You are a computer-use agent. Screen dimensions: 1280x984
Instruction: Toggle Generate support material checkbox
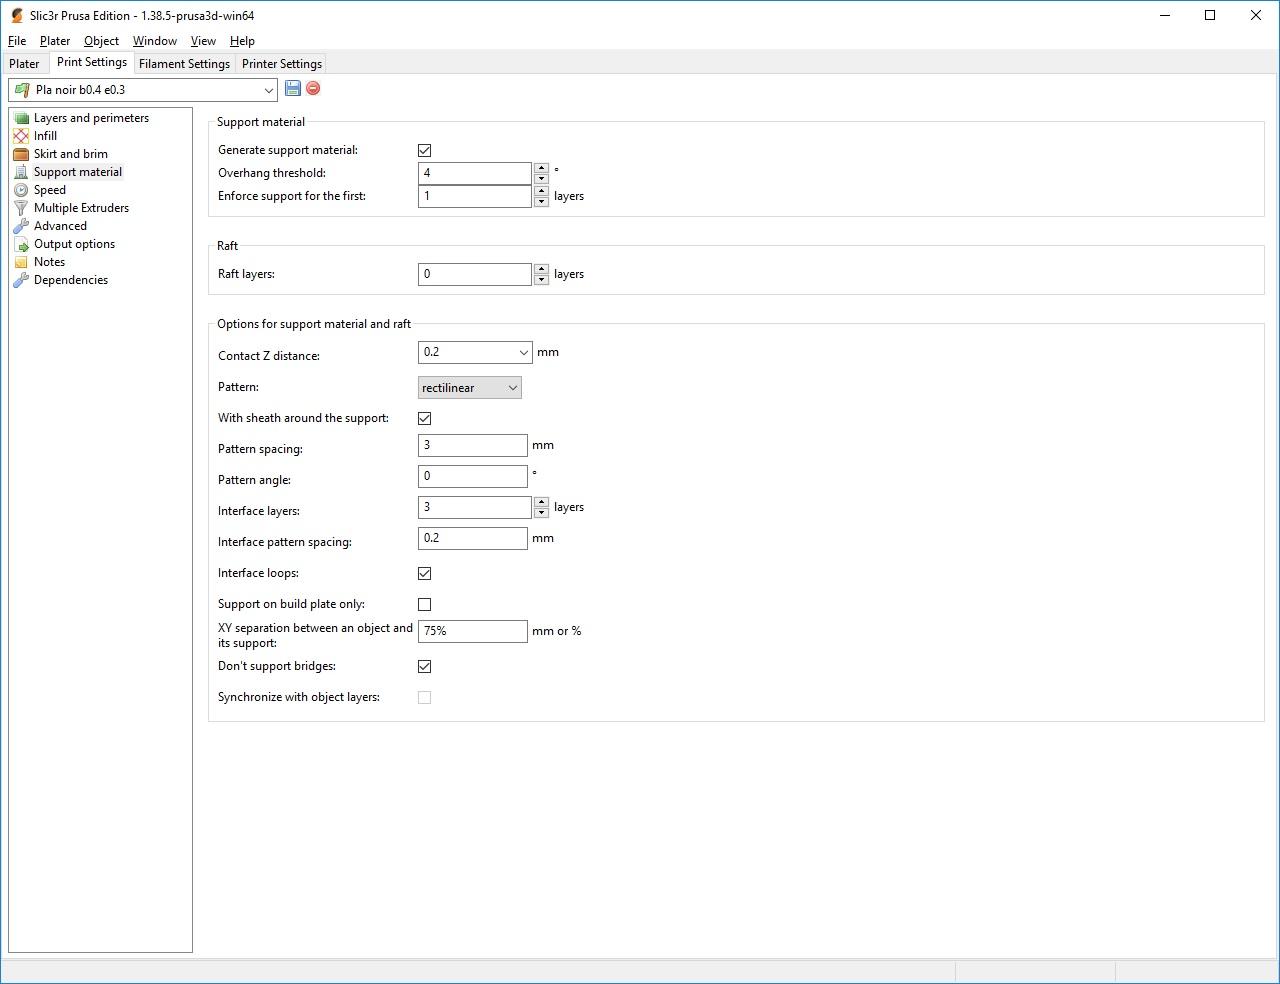(424, 150)
